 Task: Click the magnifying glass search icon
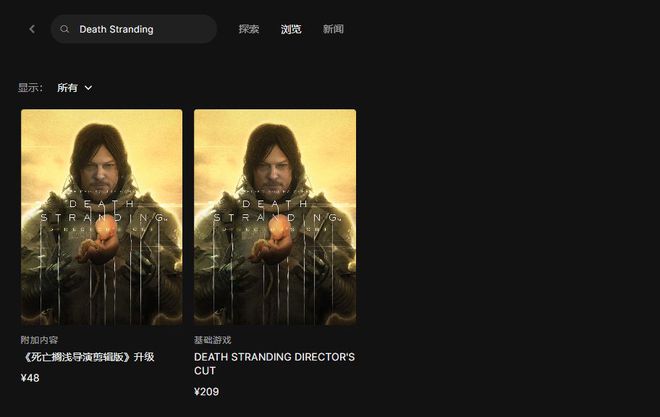point(64,29)
